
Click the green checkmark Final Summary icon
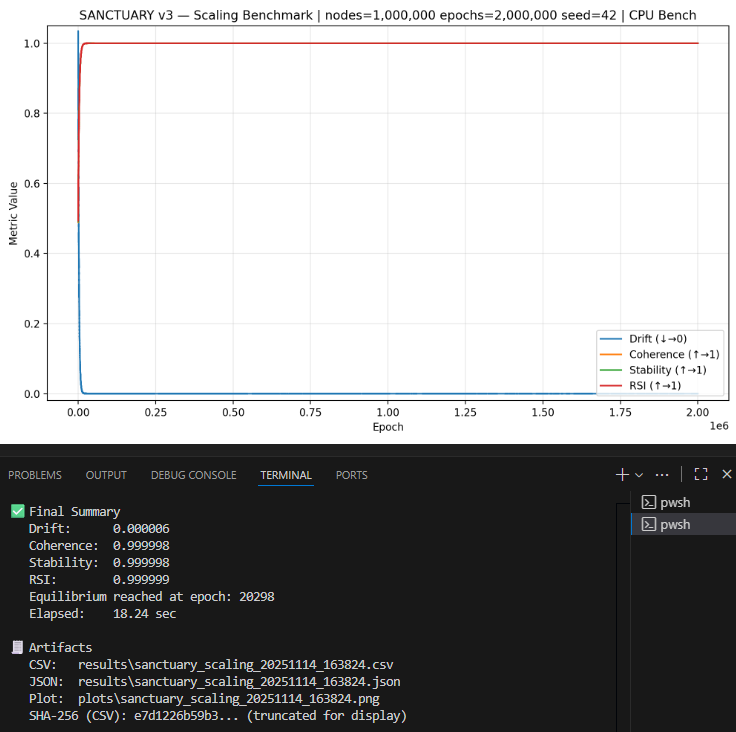pos(17,511)
